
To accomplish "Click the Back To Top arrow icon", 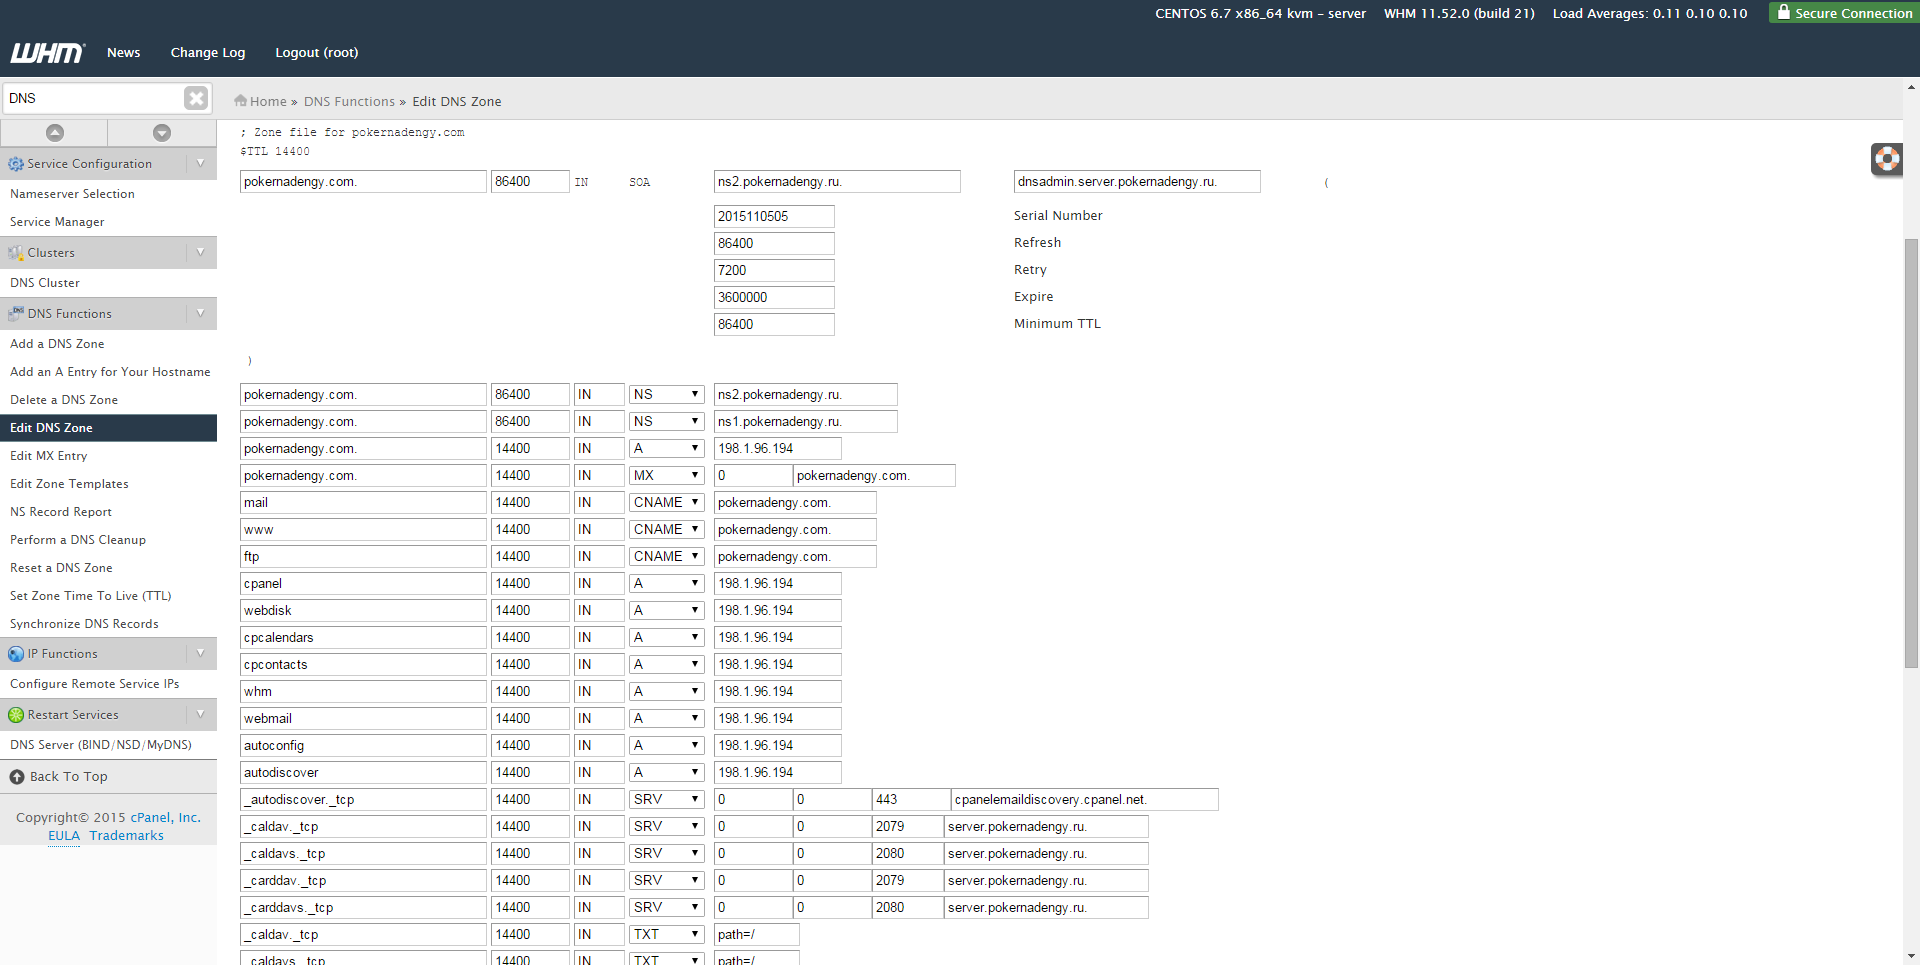I will pos(17,777).
